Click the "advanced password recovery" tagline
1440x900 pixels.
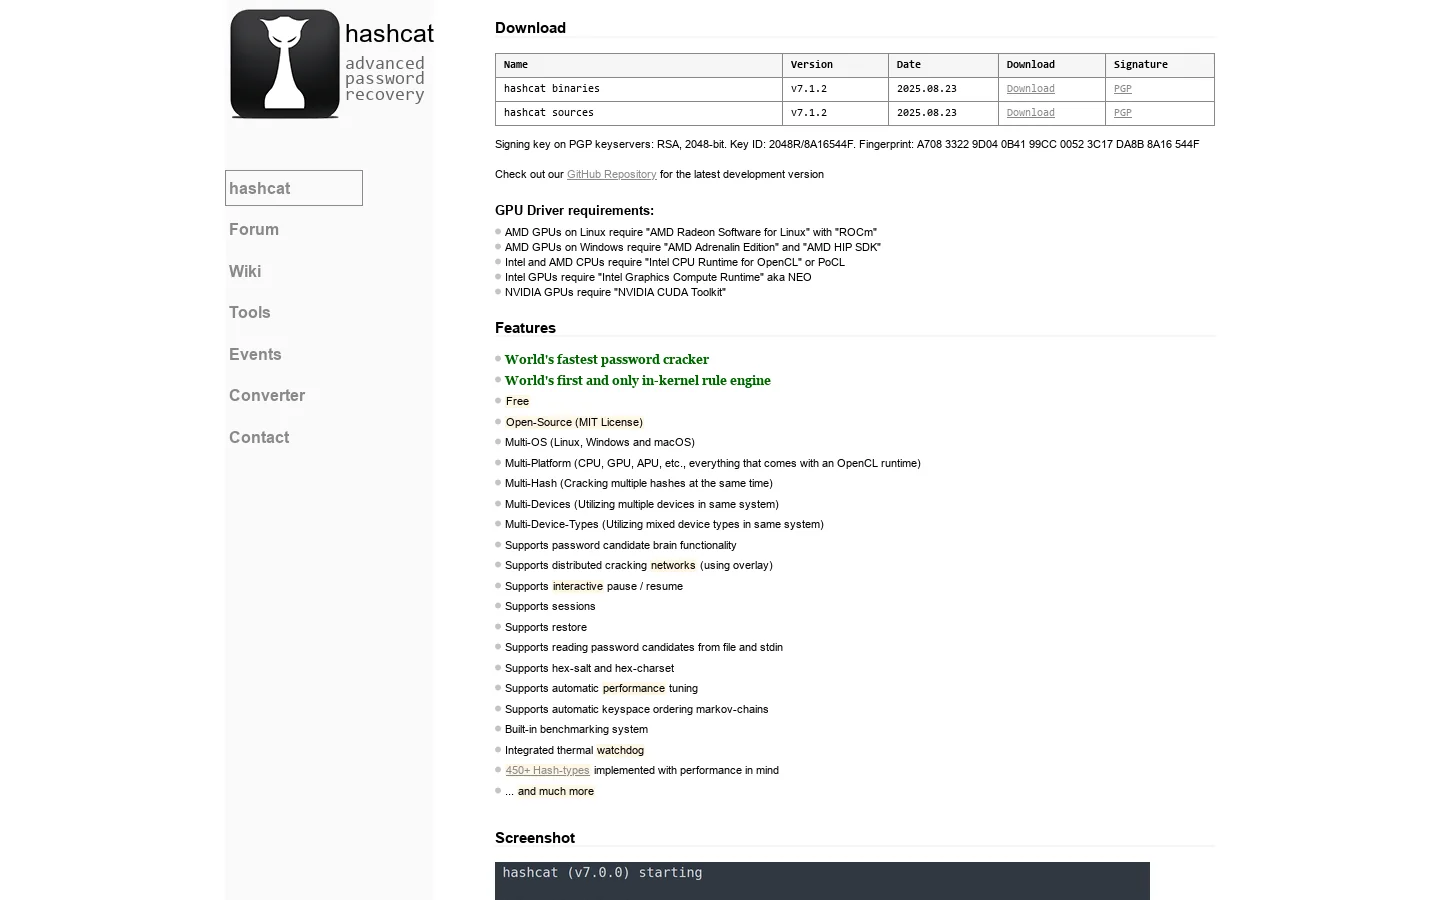(x=385, y=79)
